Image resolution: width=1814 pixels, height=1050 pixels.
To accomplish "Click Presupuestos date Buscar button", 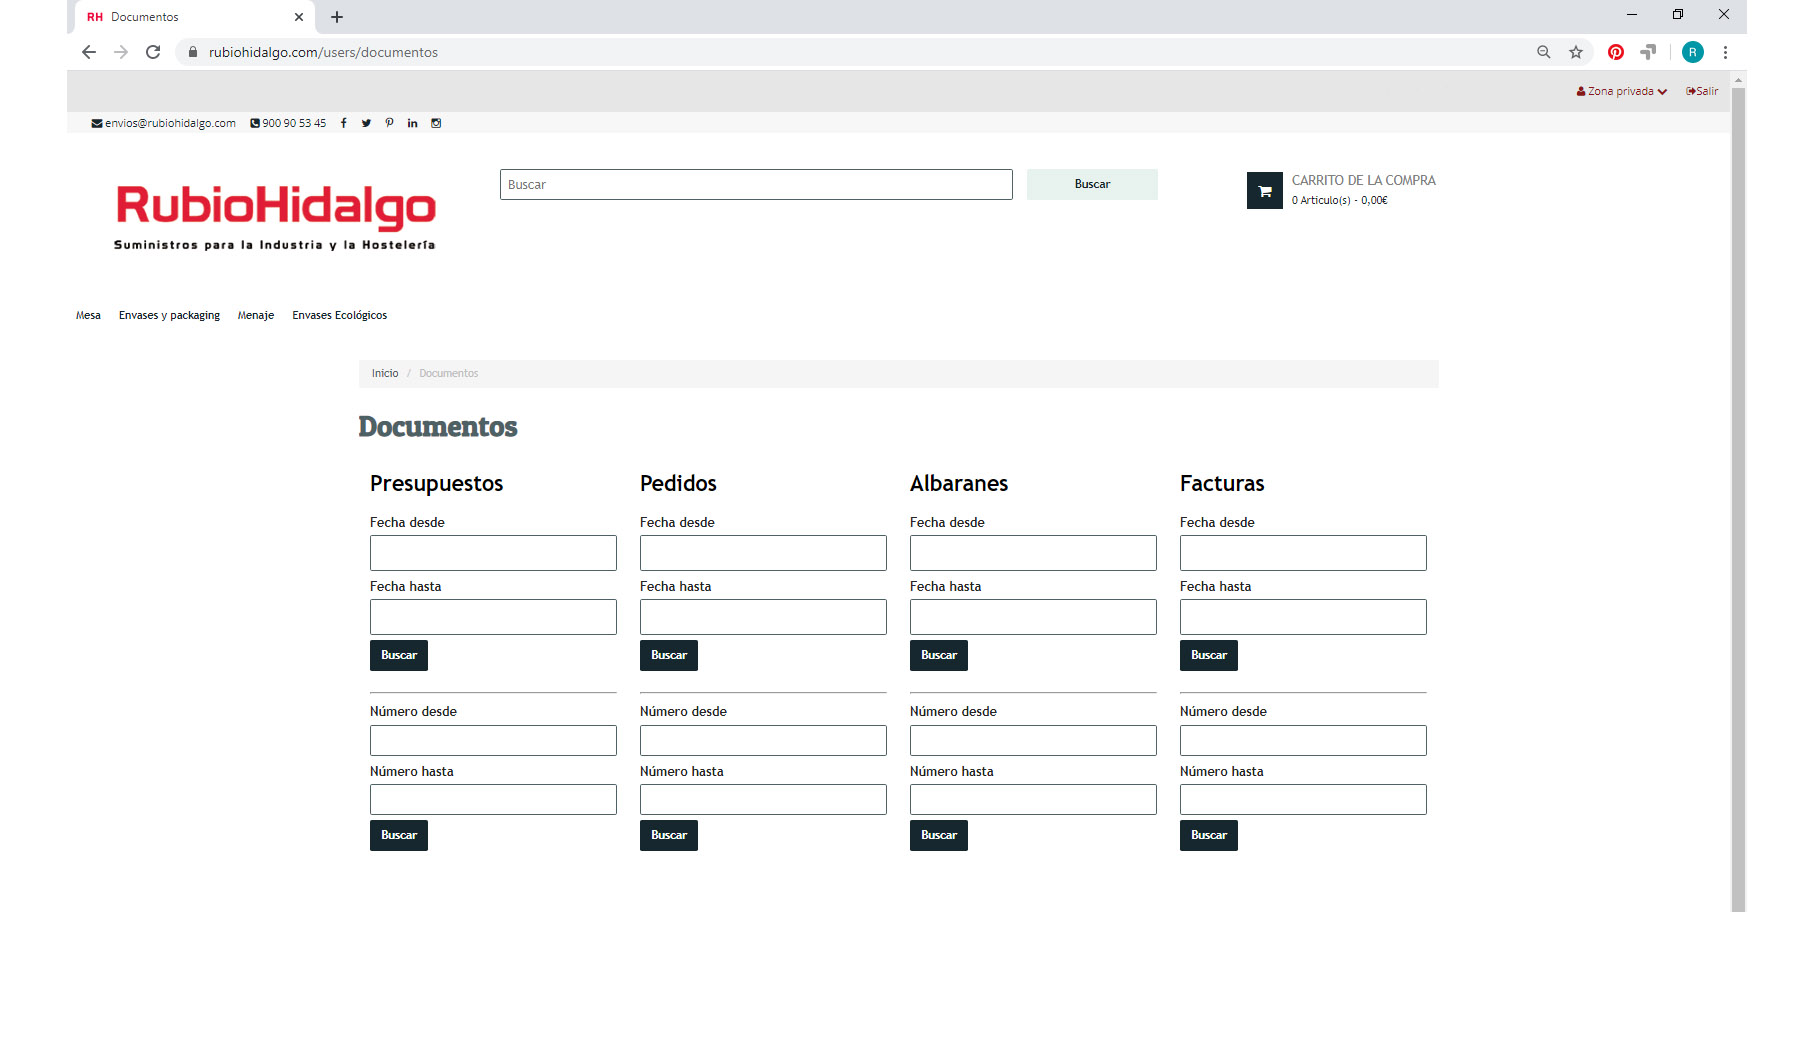I will pos(399,655).
